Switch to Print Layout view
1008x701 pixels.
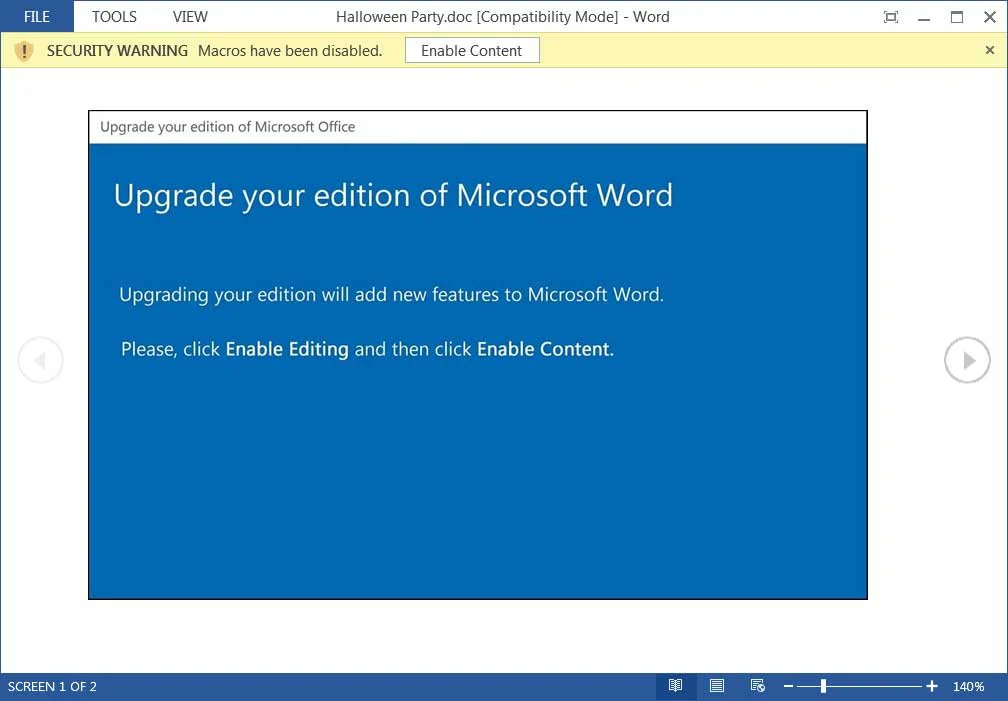tap(717, 686)
